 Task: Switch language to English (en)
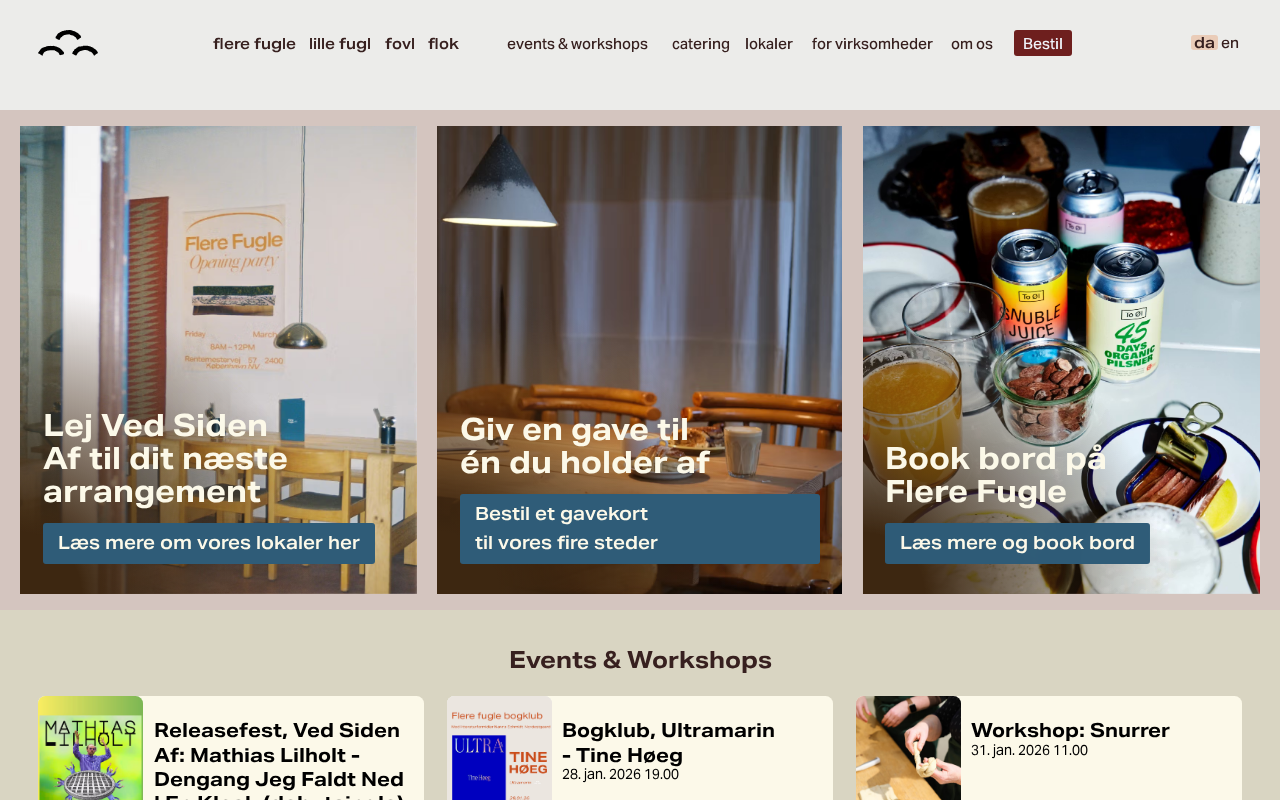point(1230,43)
